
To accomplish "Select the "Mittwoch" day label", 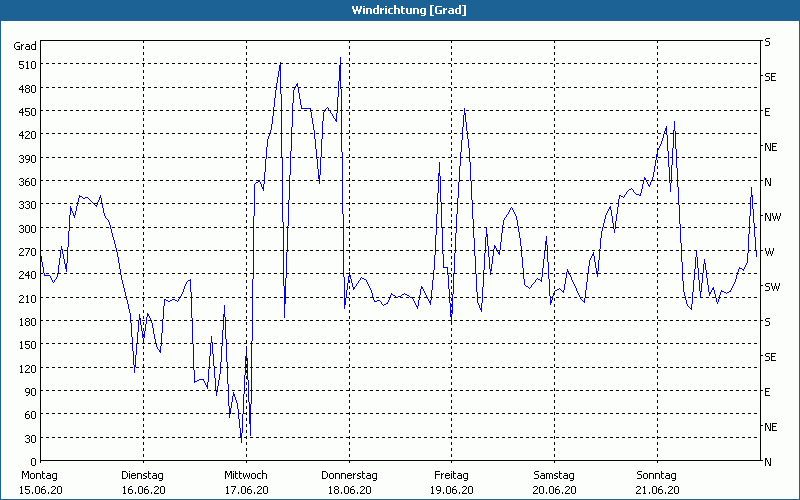I will tap(245, 475).
